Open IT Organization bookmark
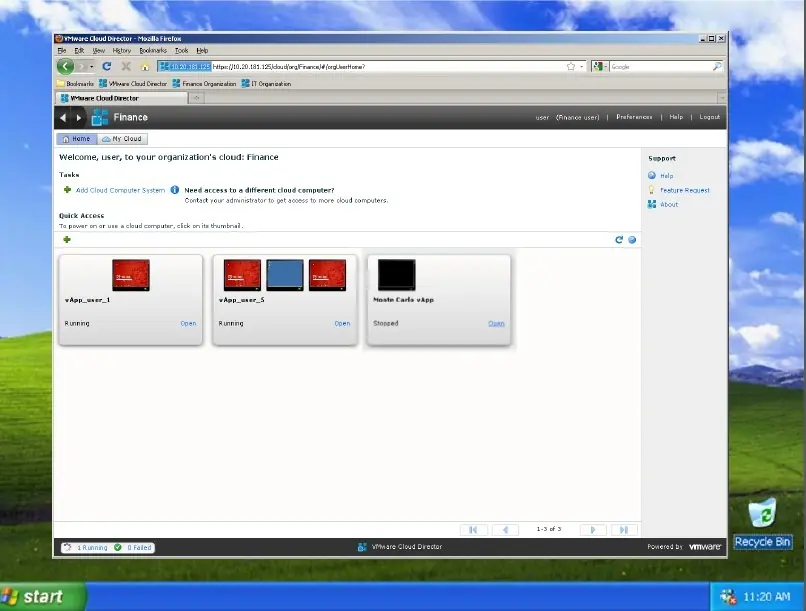This screenshot has height=611, width=806. (x=266, y=83)
